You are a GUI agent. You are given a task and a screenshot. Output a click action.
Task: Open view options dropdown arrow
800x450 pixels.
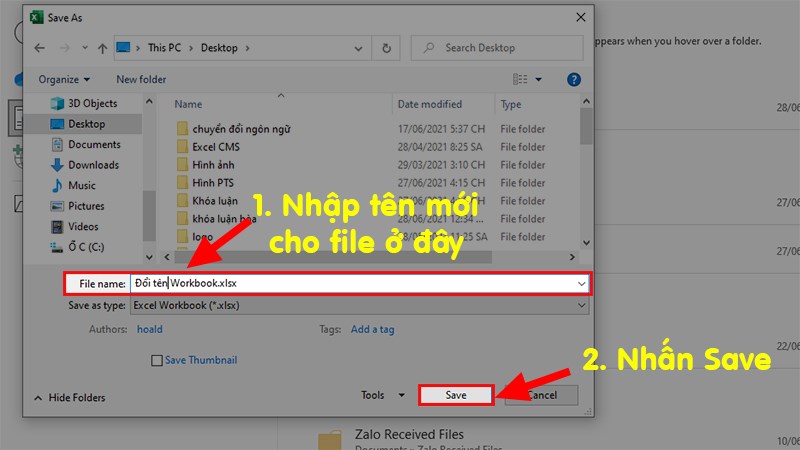538,80
